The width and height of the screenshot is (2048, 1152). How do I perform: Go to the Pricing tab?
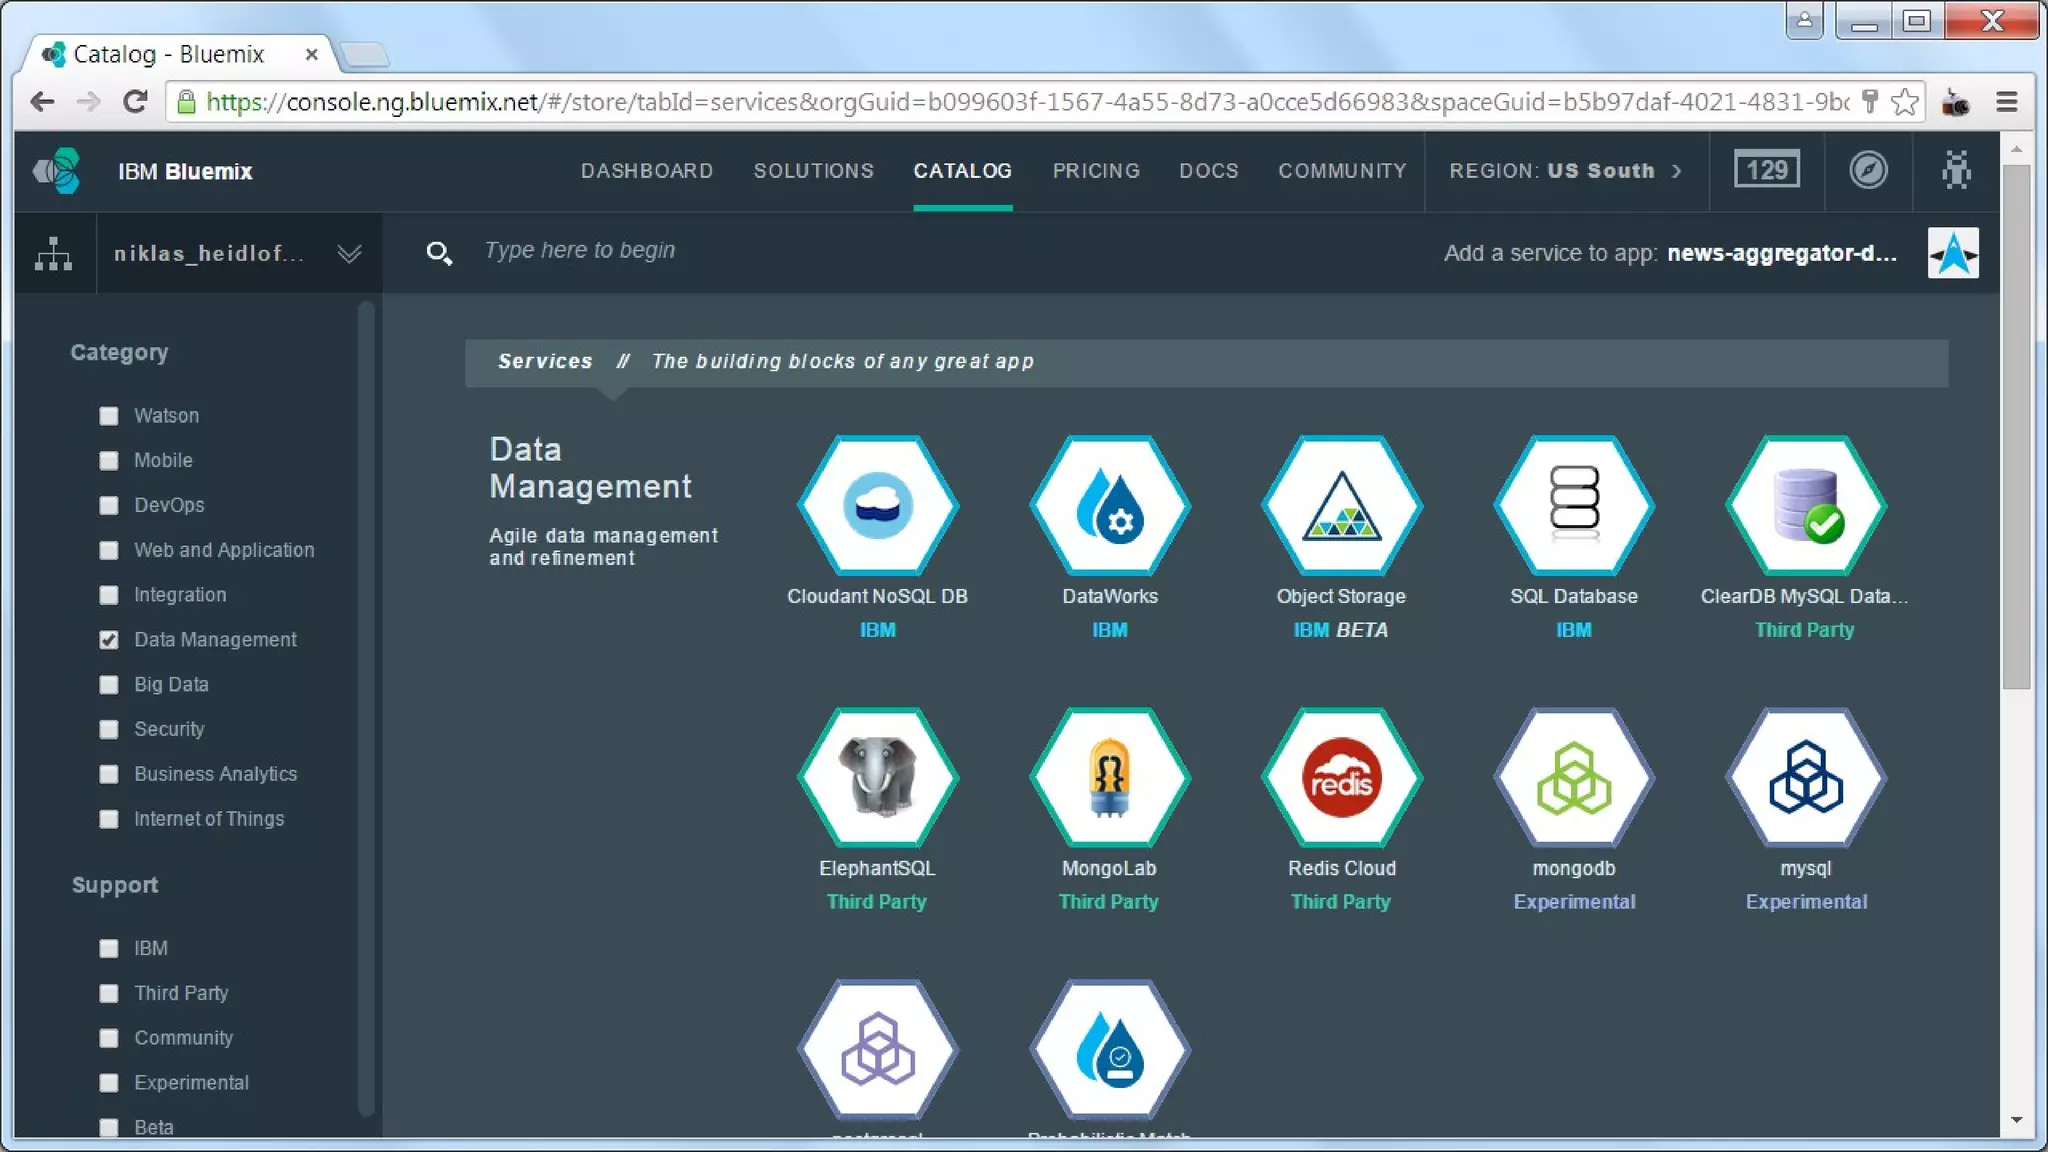coord(1095,171)
